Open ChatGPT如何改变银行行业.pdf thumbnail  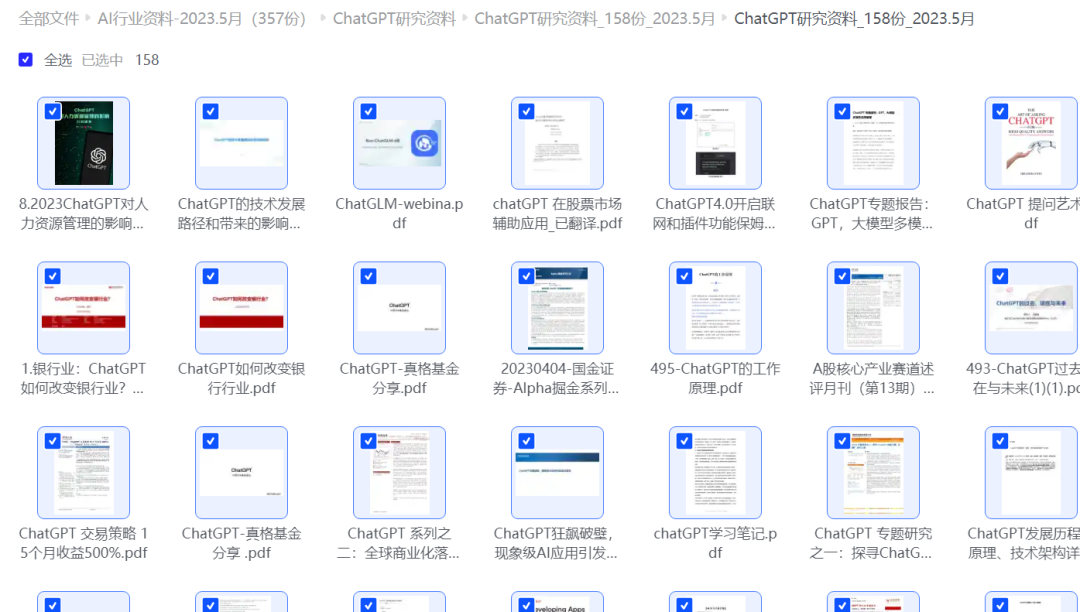pyautogui.click(x=241, y=308)
